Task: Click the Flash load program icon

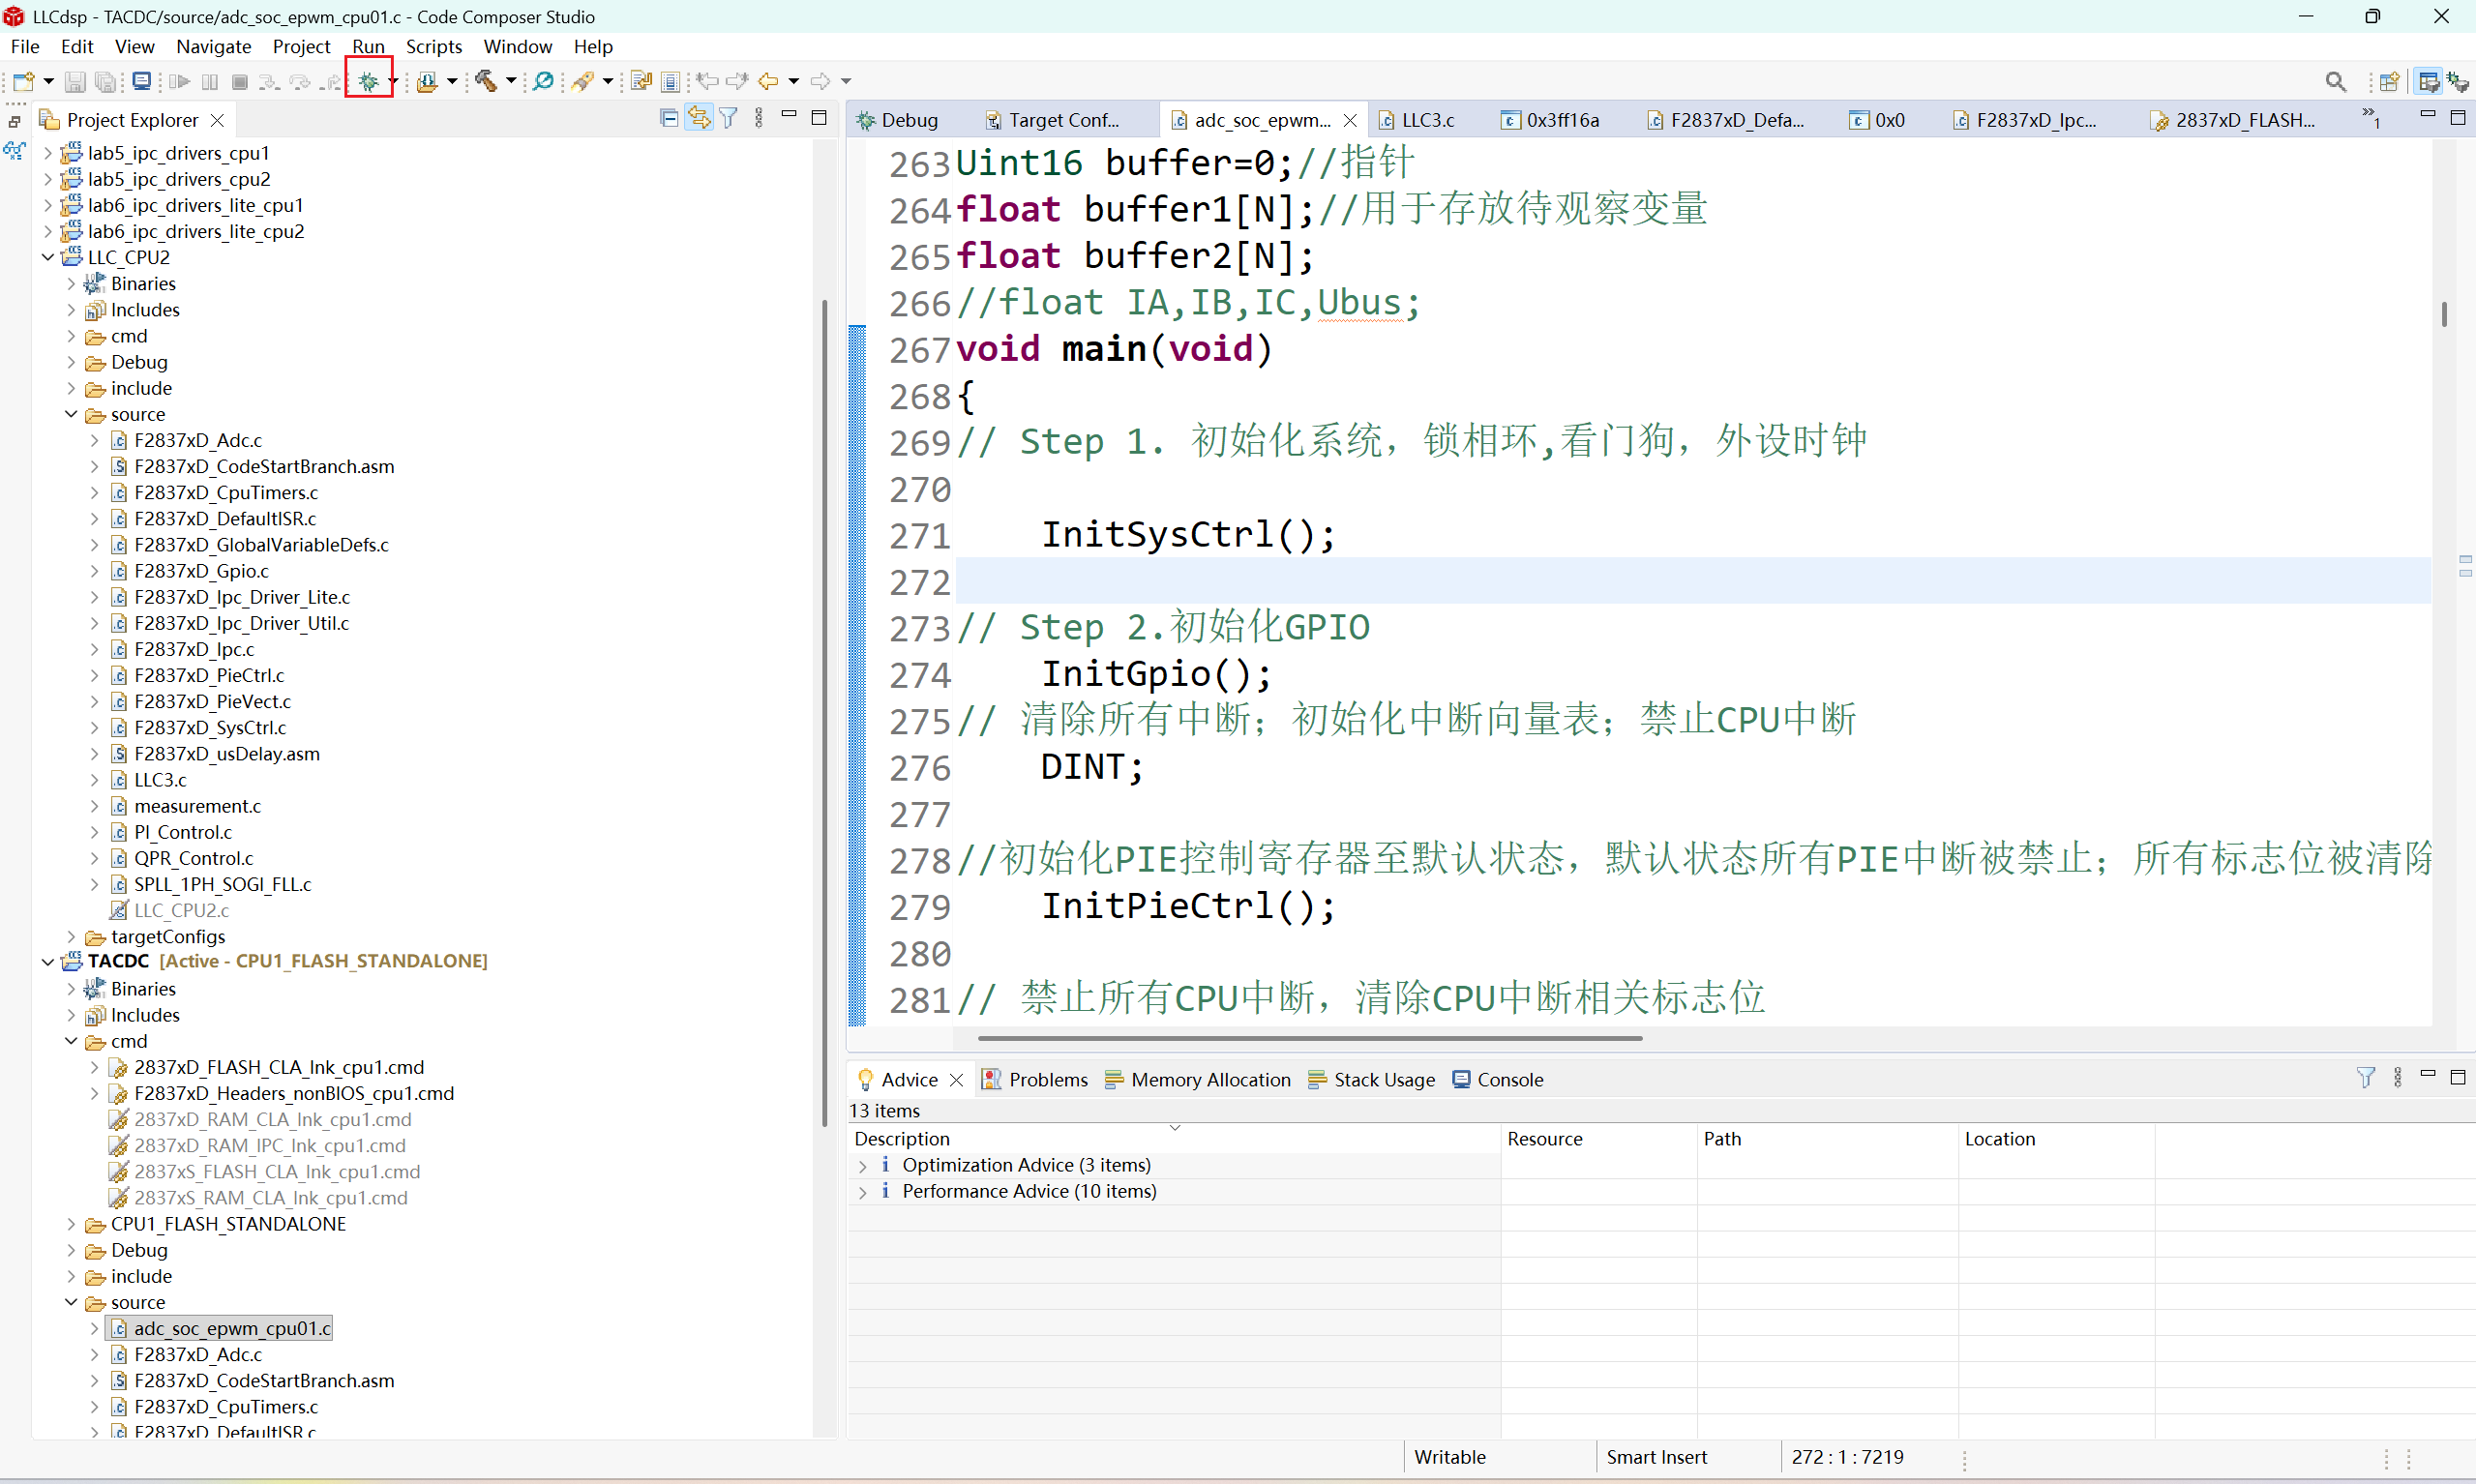Action: pyautogui.click(x=427, y=81)
